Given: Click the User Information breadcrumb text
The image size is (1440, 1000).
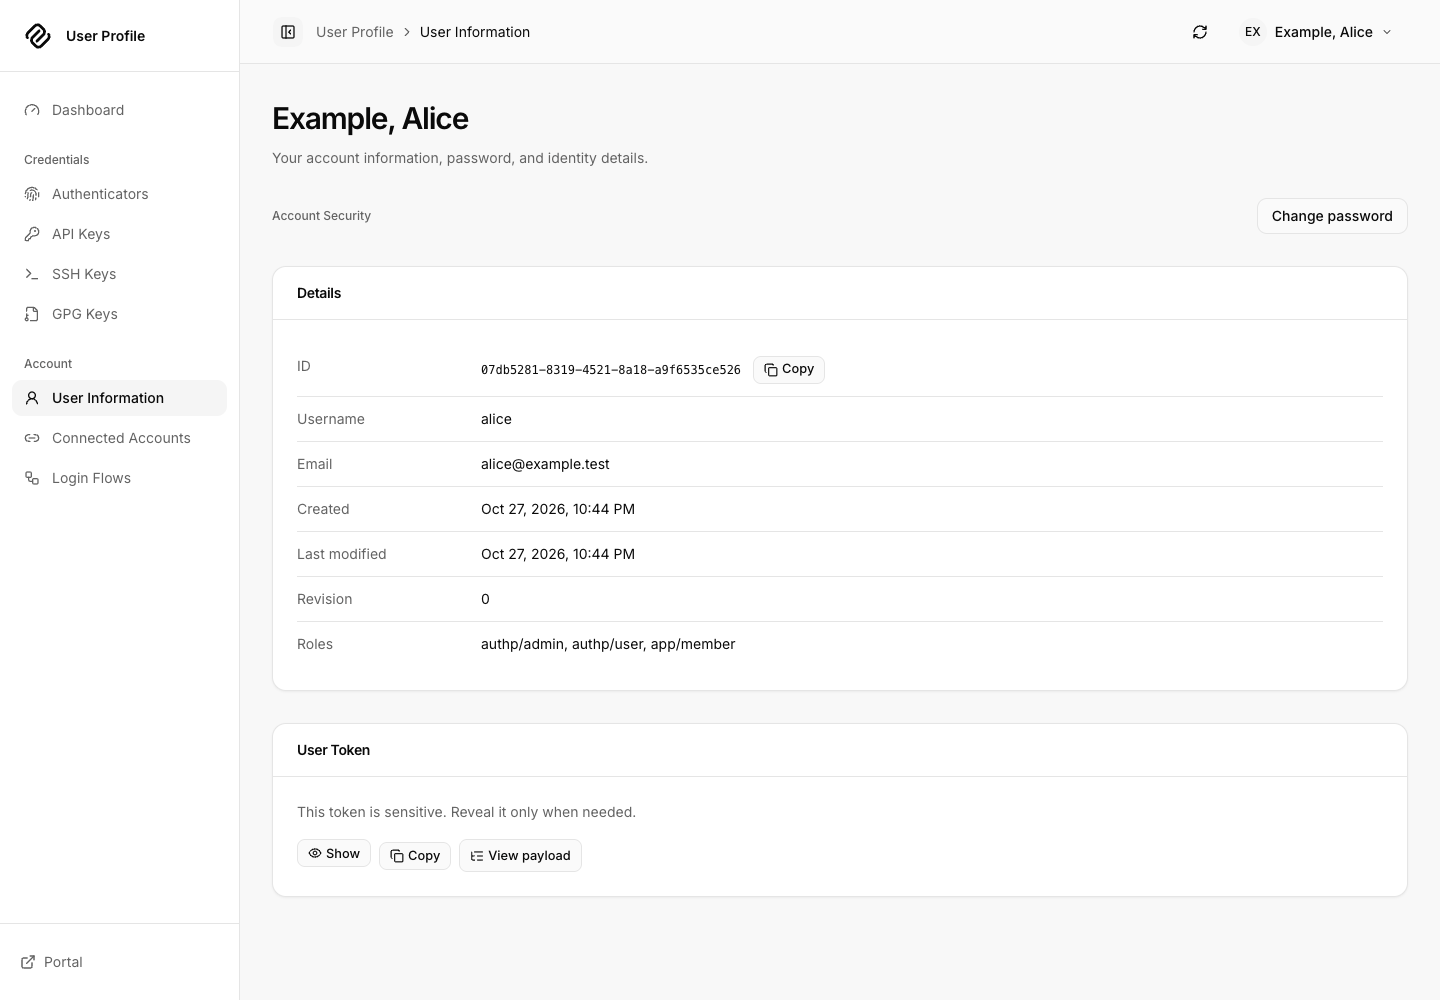Looking at the screenshot, I should point(475,32).
